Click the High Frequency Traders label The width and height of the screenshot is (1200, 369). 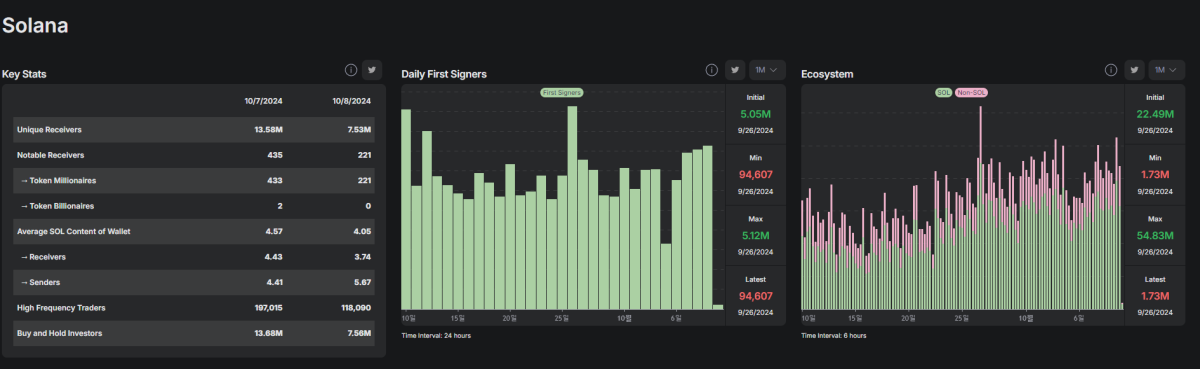coord(61,308)
